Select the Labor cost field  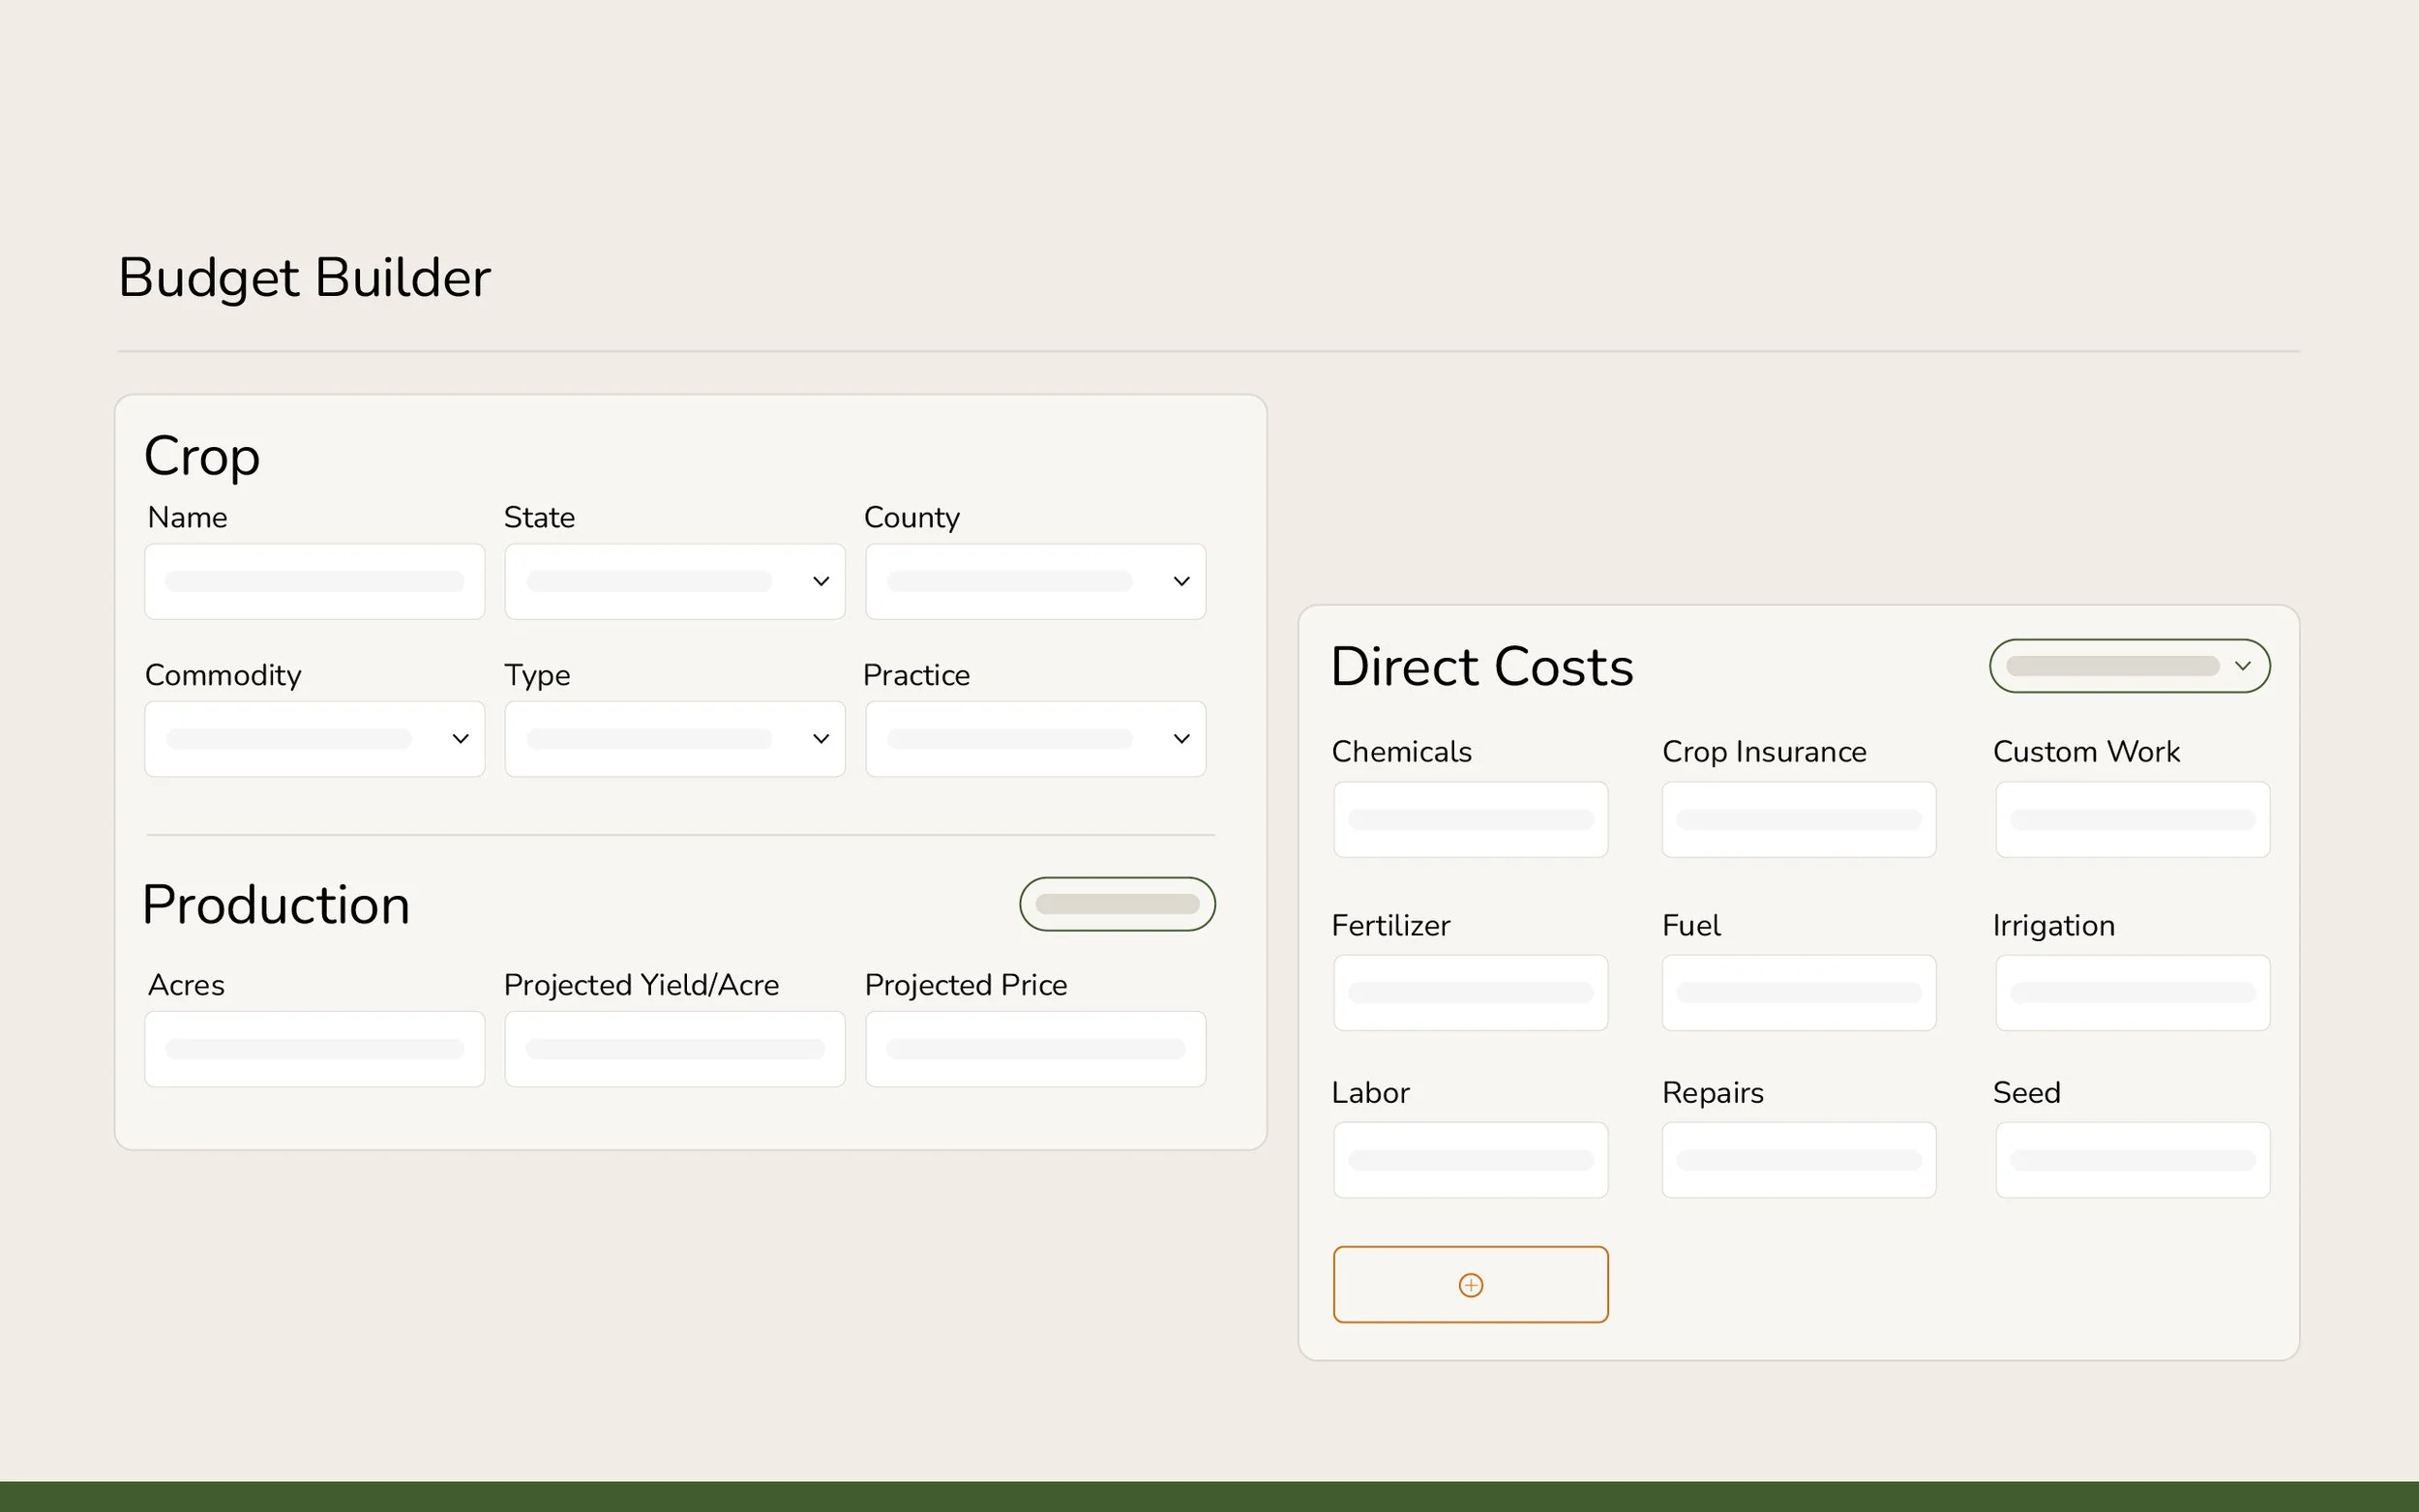pyautogui.click(x=1470, y=1160)
